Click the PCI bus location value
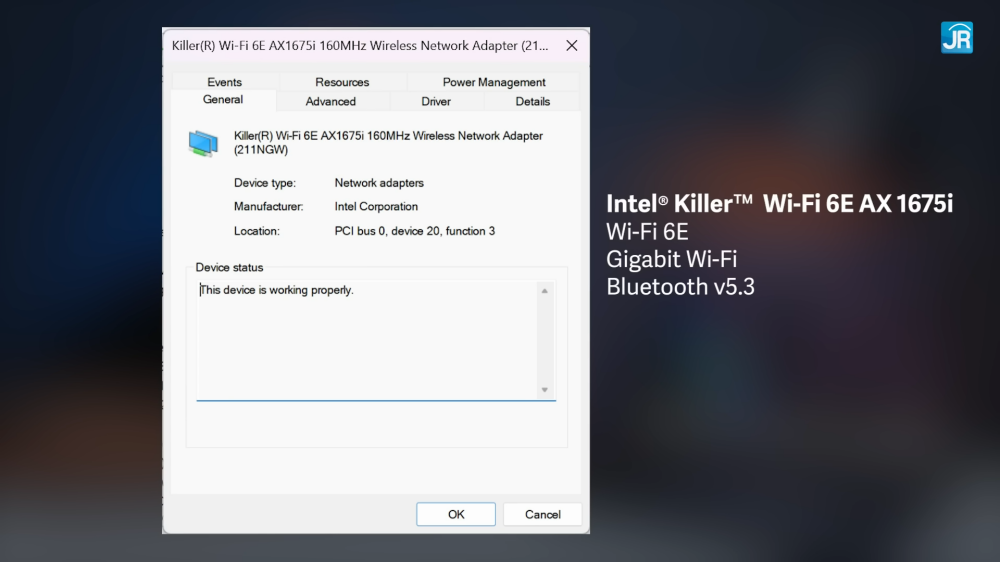The height and width of the screenshot is (562, 1000). 414,231
